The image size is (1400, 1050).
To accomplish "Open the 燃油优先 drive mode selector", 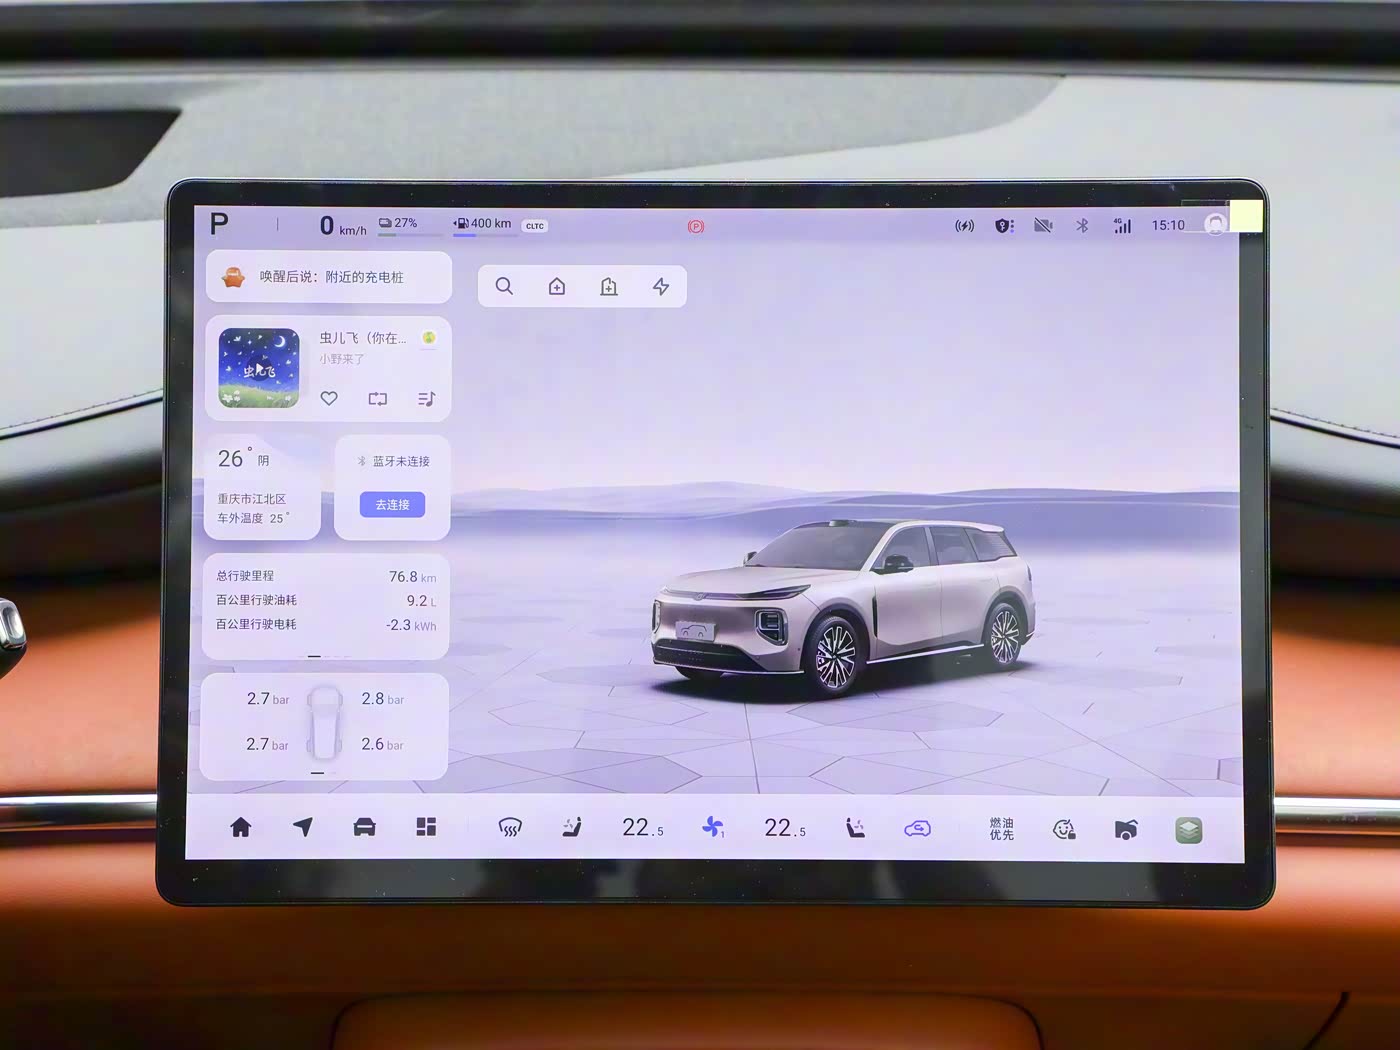I will pyautogui.click(x=1001, y=829).
